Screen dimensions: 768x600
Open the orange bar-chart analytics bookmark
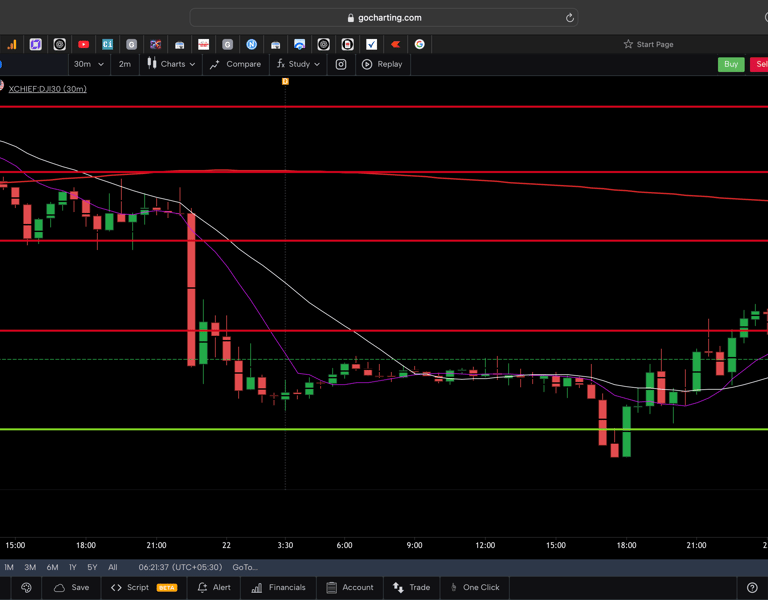[x=12, y=45]
